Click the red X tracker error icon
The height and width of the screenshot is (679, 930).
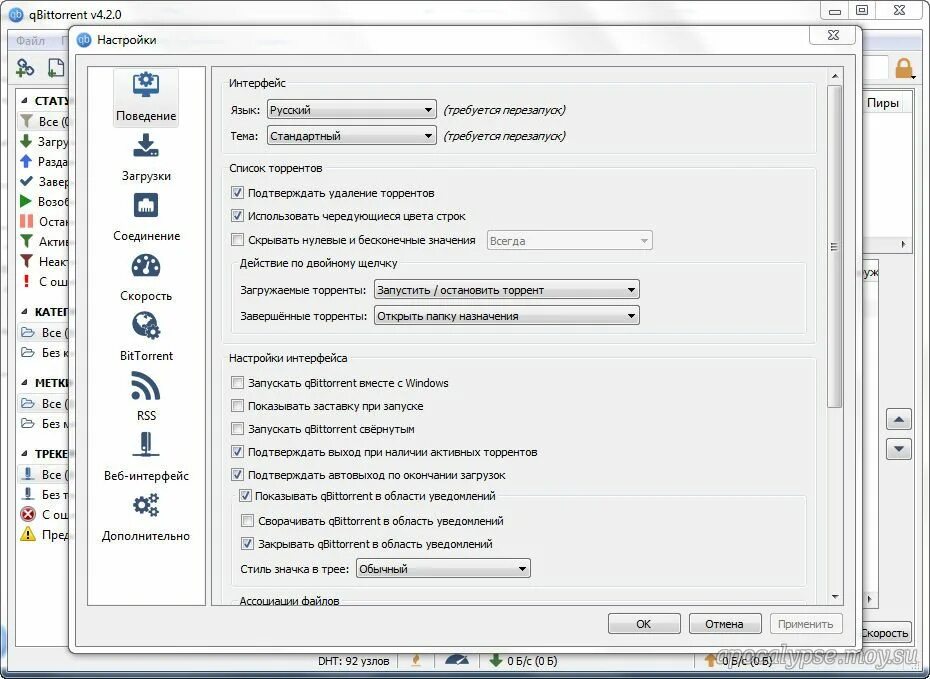[28, 514]
